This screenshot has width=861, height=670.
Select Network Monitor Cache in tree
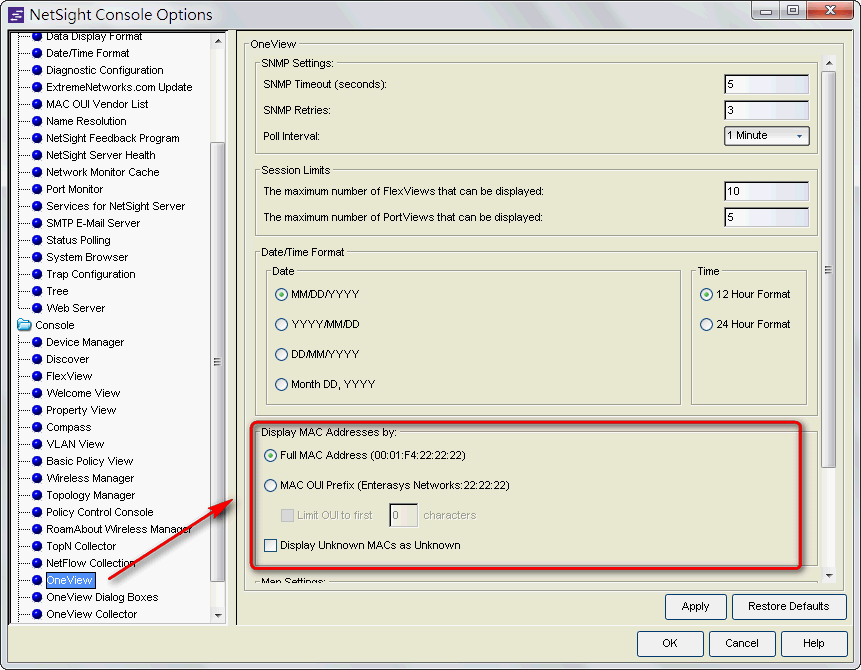point(103,172)
